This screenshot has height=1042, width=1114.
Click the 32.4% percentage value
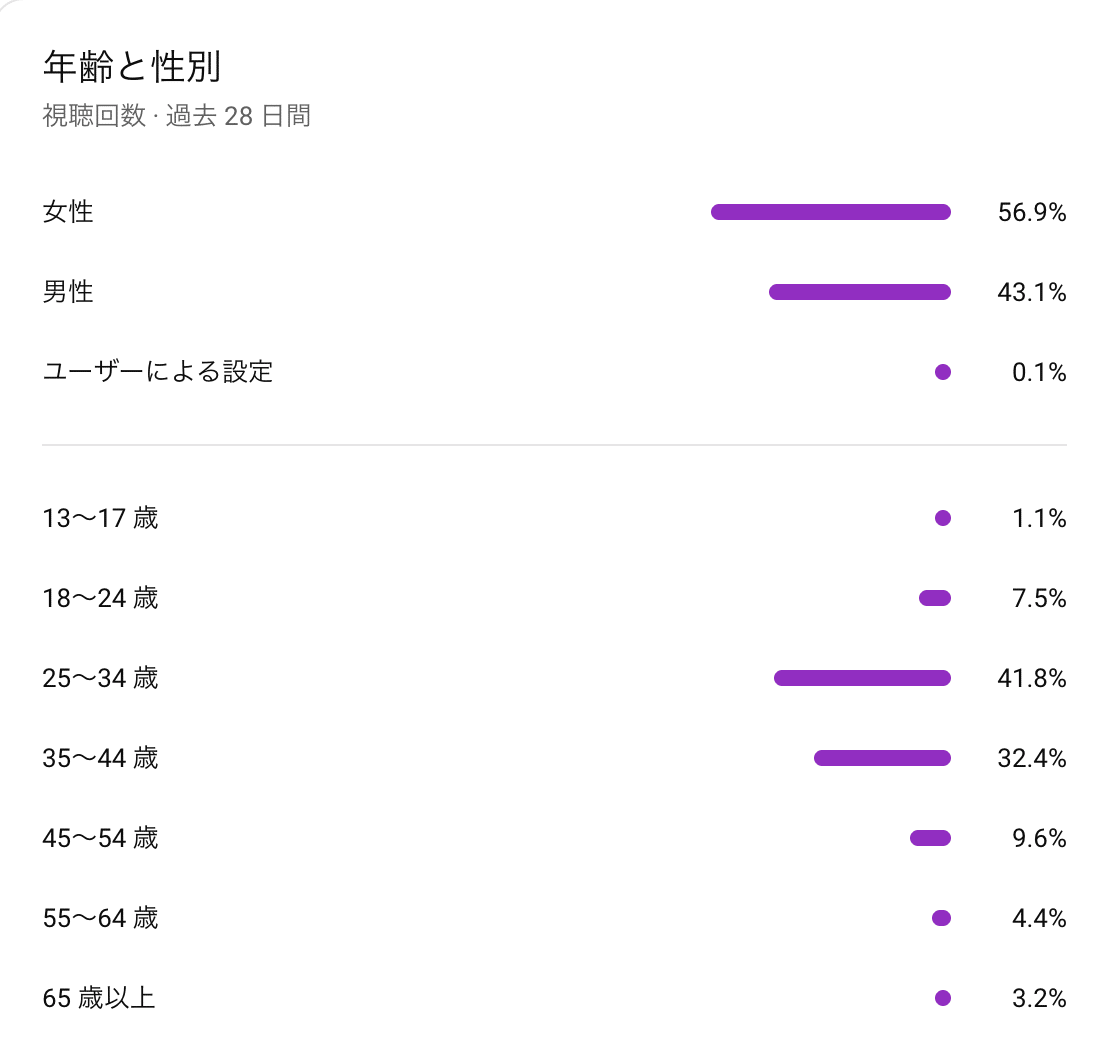coord(1031,758)
